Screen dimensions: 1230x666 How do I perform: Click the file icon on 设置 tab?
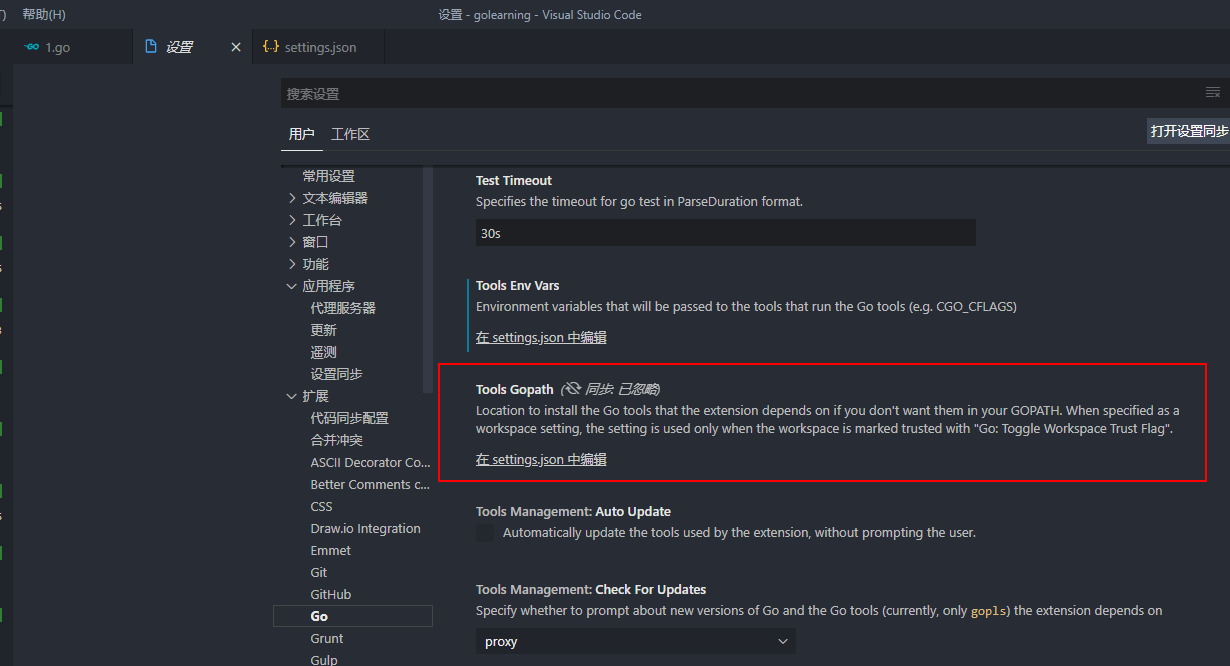pos(151,47)
